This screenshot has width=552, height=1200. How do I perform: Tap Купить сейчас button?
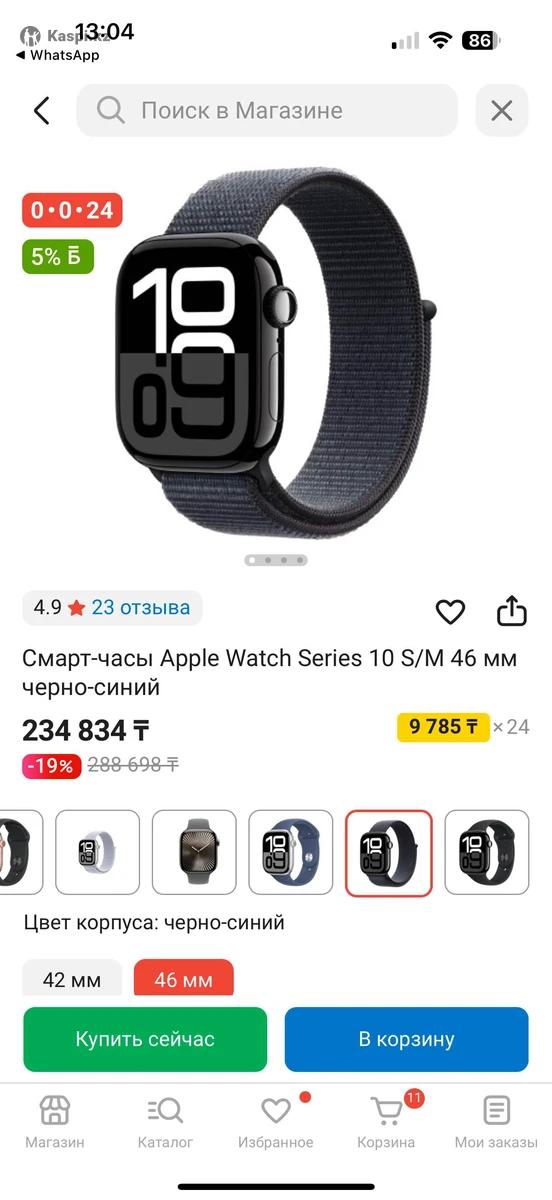(x=145, y=1039)
